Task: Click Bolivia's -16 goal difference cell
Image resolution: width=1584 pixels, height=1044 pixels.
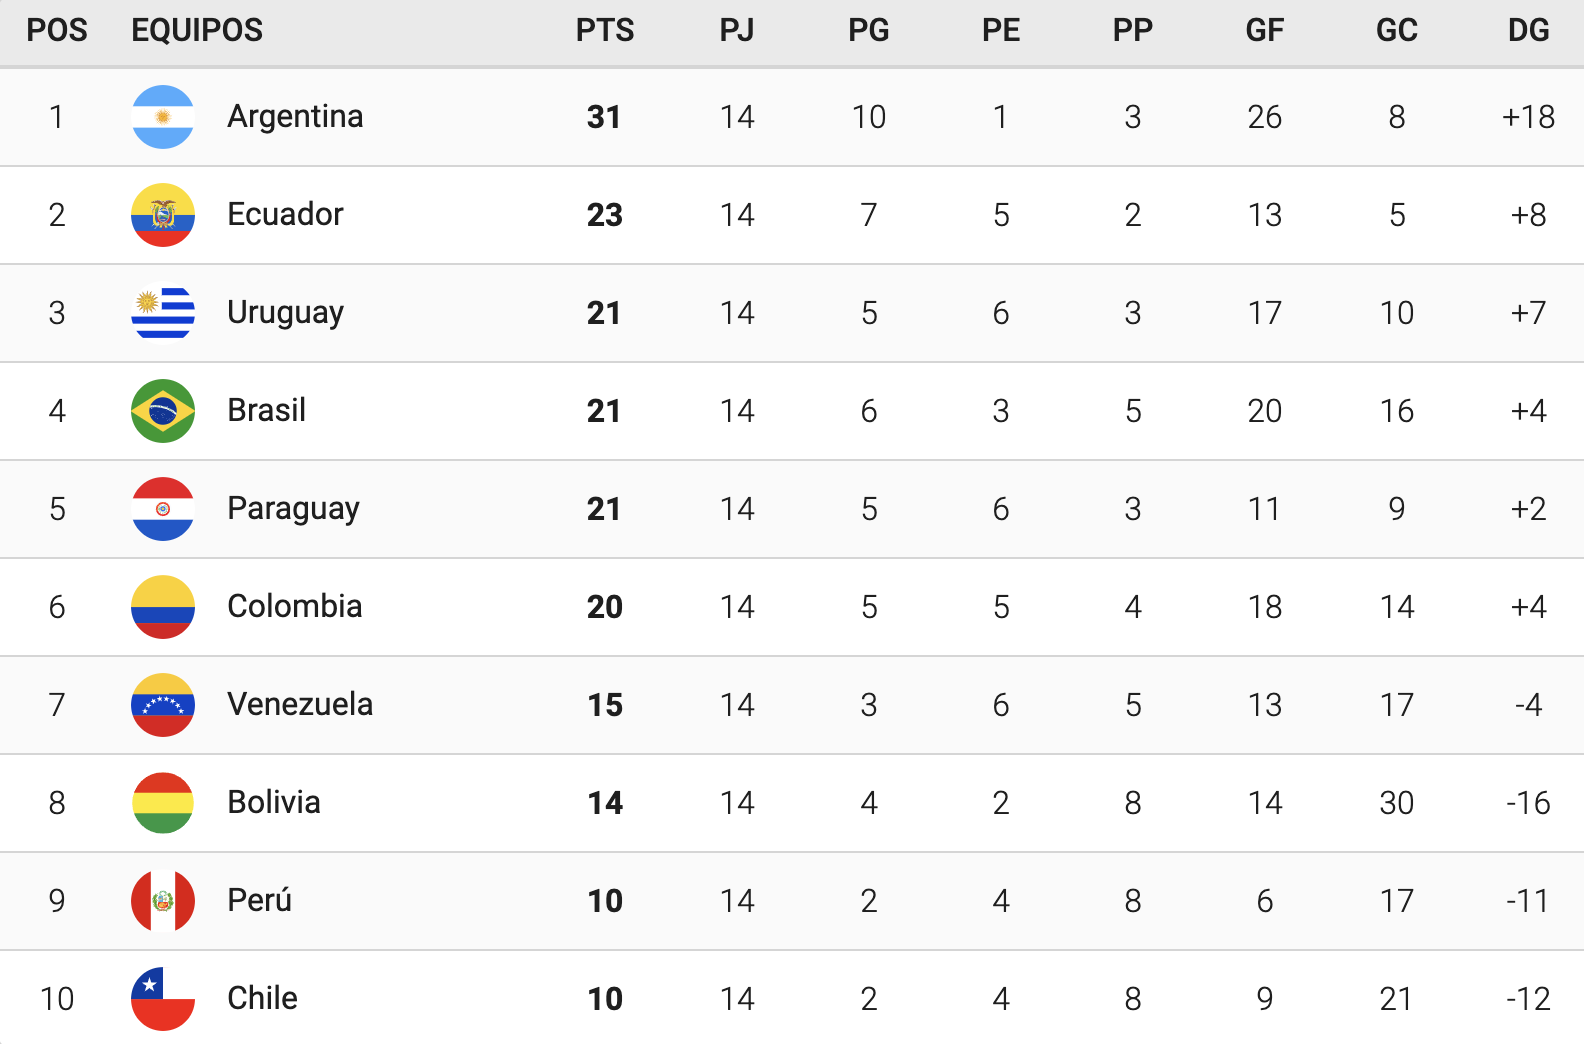Action: point(1528,803)
